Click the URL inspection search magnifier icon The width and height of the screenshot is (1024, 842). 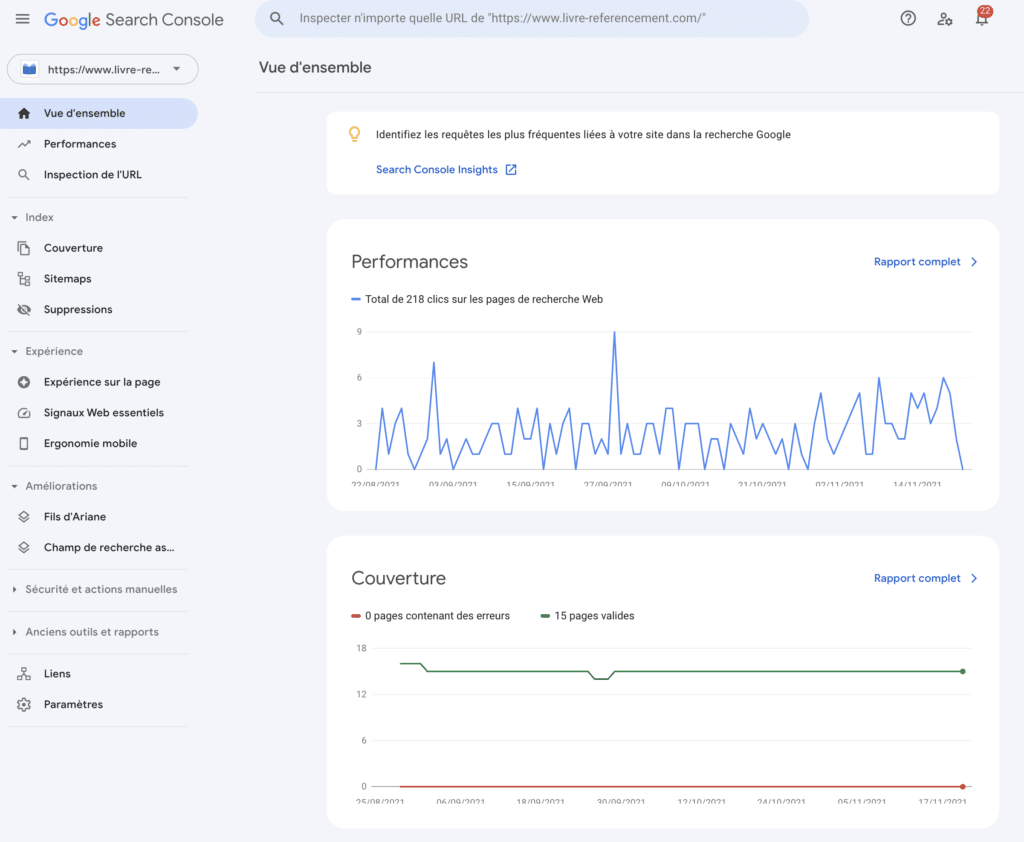click(277, 18)
